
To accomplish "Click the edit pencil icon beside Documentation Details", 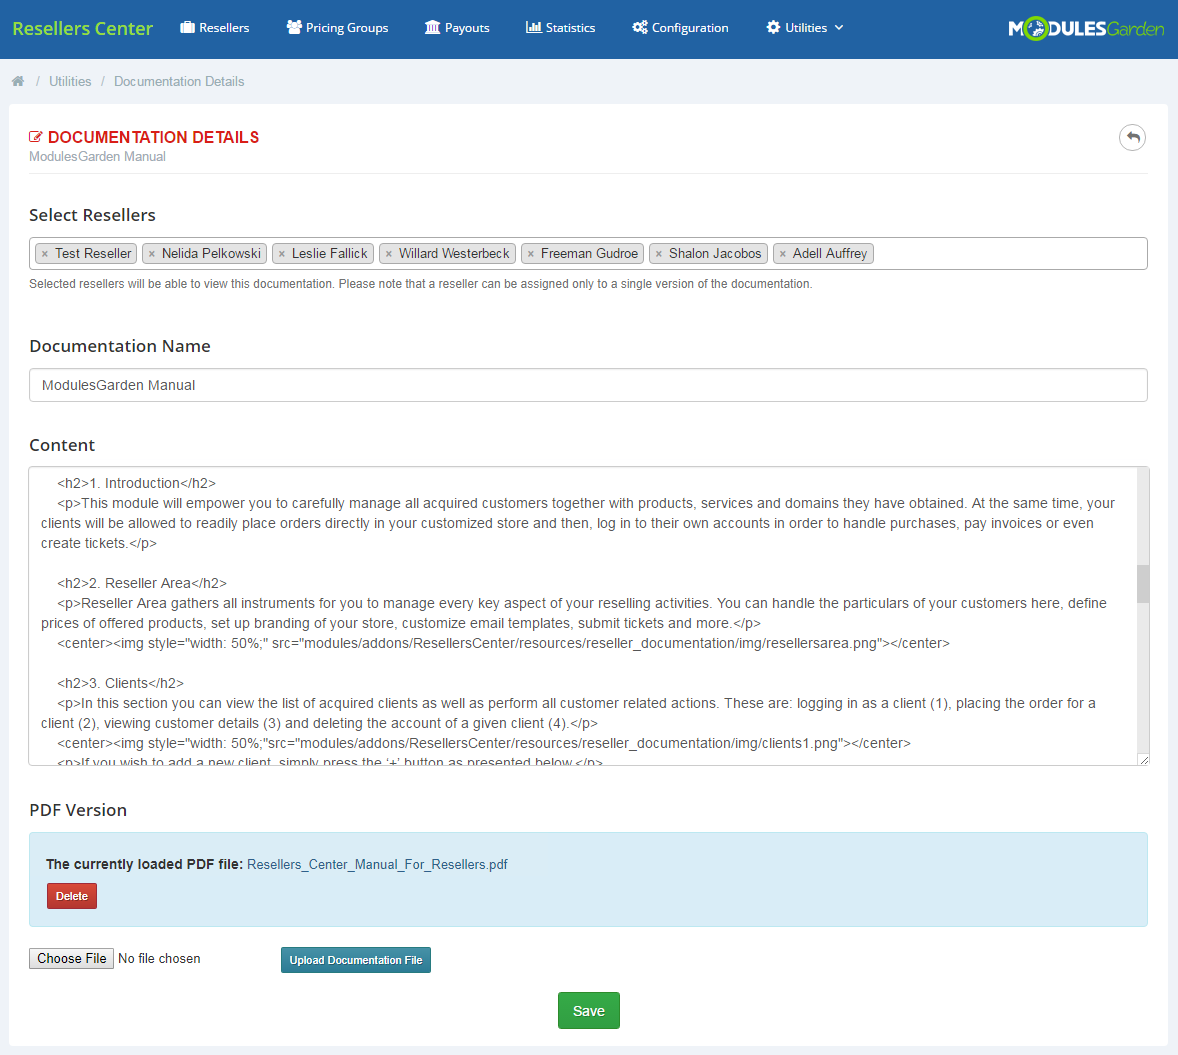I will point(37,137).
